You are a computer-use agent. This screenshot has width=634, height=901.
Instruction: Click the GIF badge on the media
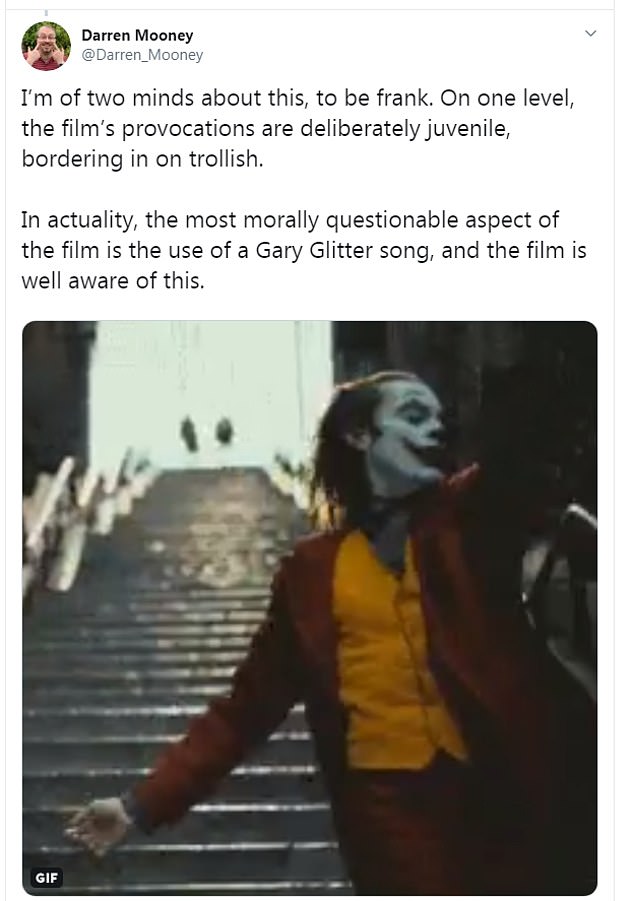coord(46,877)
